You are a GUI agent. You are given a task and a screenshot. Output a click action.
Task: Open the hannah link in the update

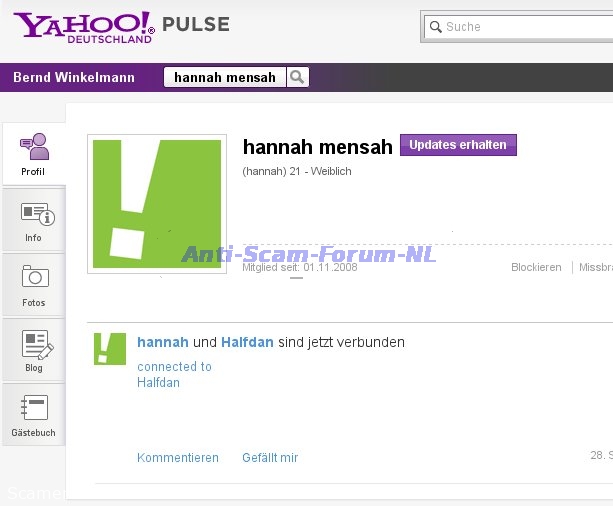(x=162, y=342)
